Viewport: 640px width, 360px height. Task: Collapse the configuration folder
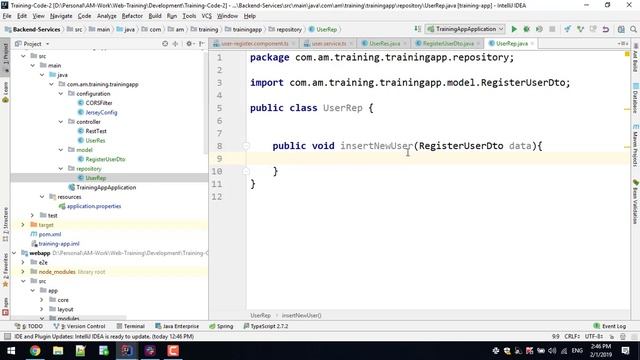(60, 93)
